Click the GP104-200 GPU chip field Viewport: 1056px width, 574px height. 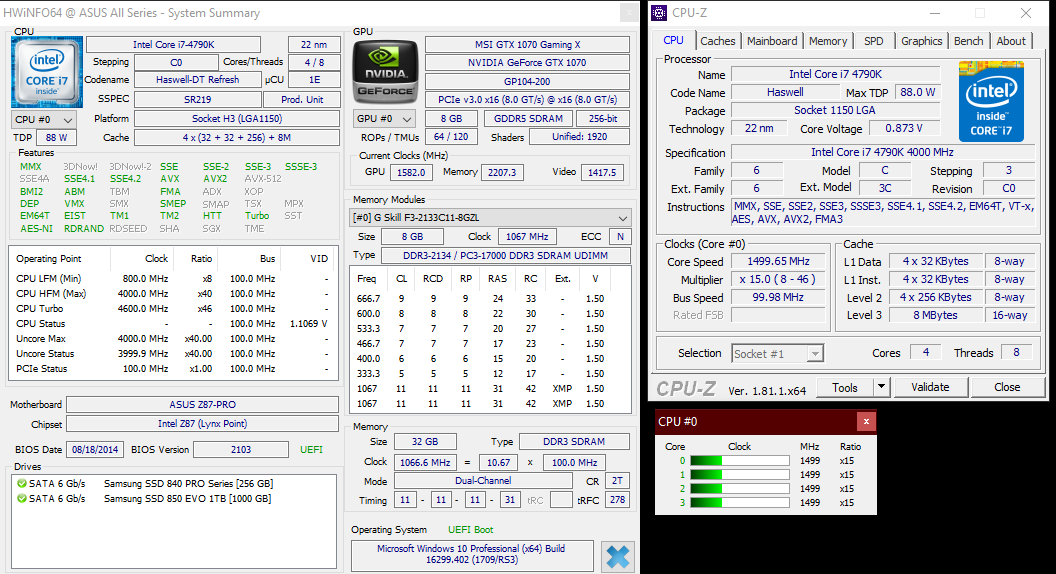(x=527, y=81)
